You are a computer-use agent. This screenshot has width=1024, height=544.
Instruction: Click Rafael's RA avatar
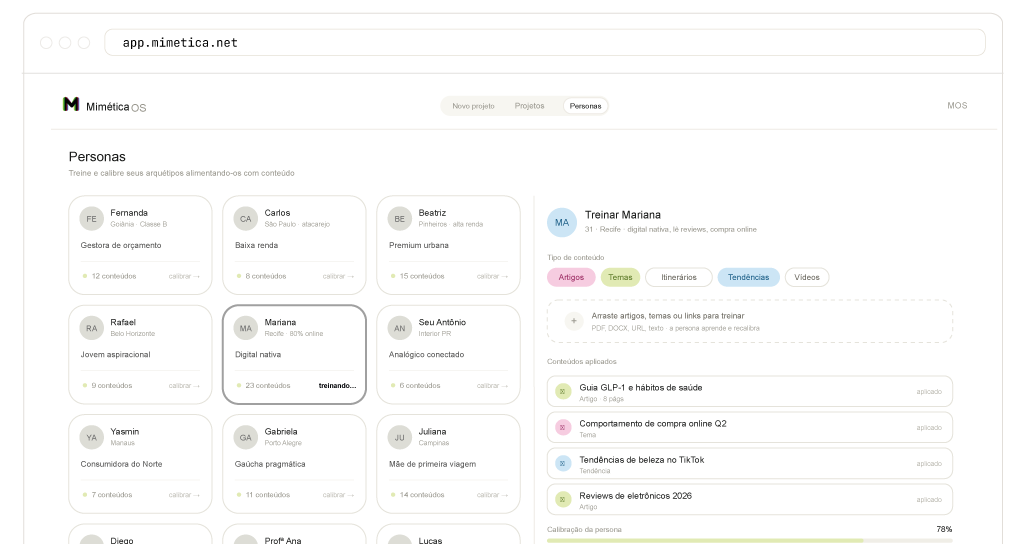click(x=91, y=328)
